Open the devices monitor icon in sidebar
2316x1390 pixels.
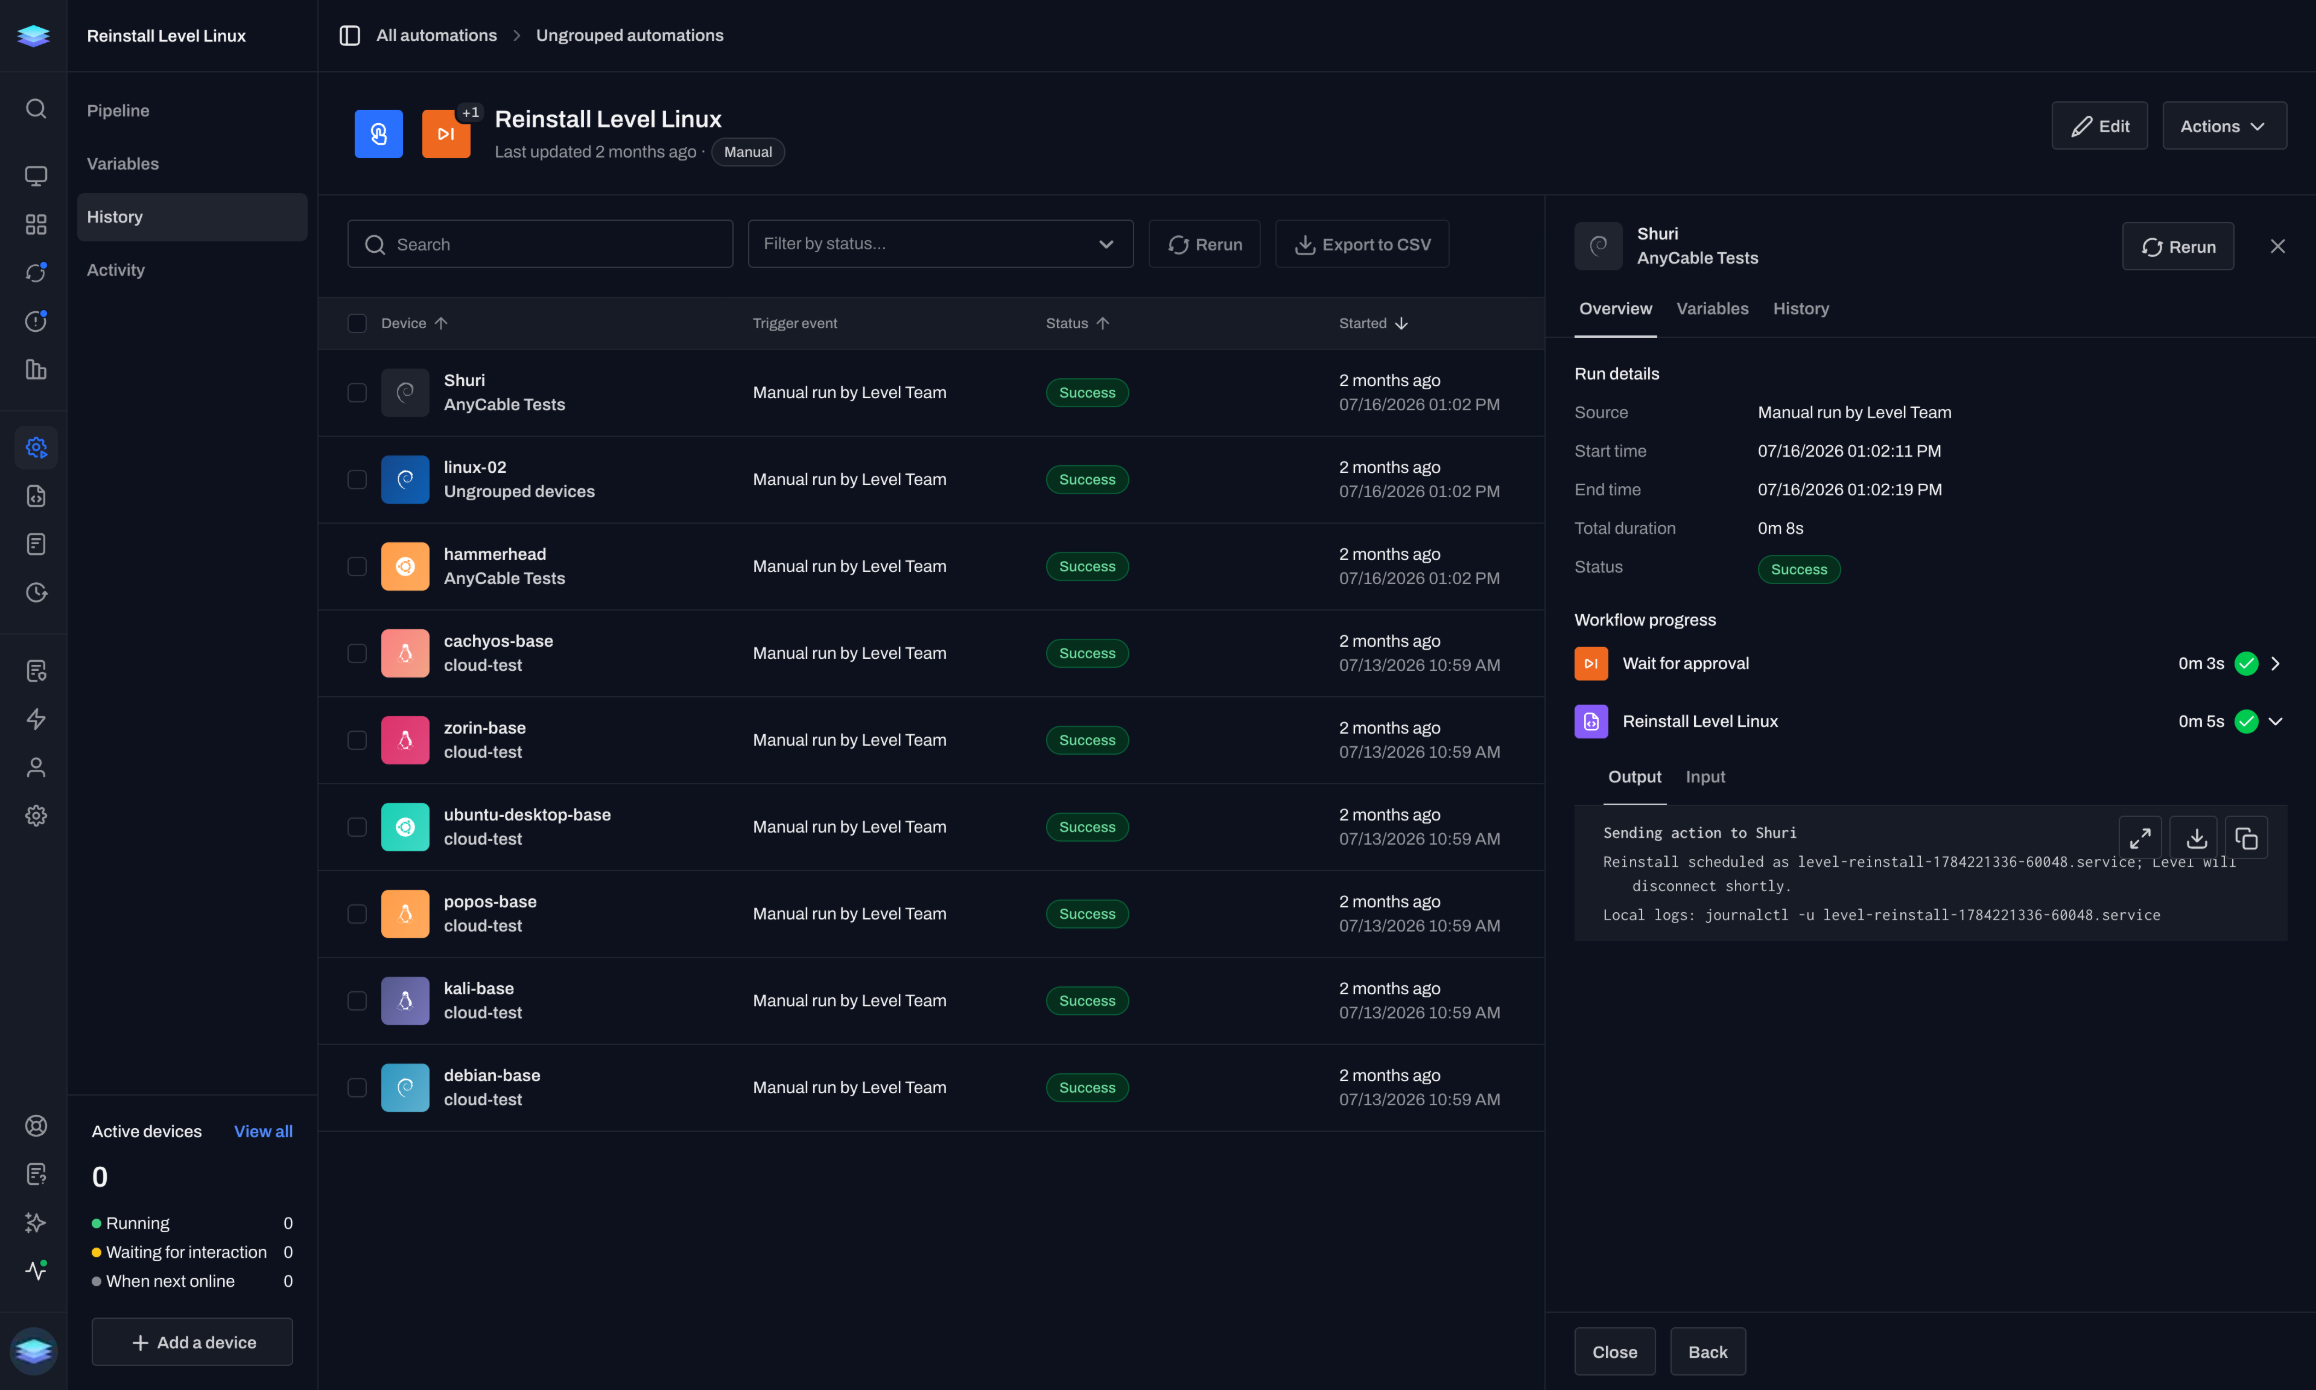coord(36,176)
